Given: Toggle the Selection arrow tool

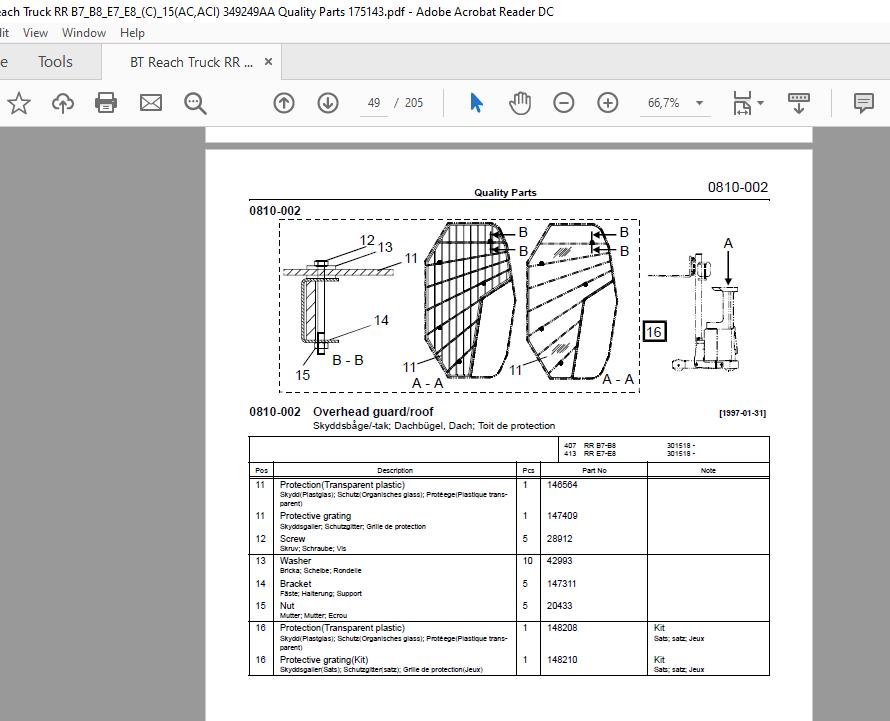Looking at the screenshot, I should (476, 102).
